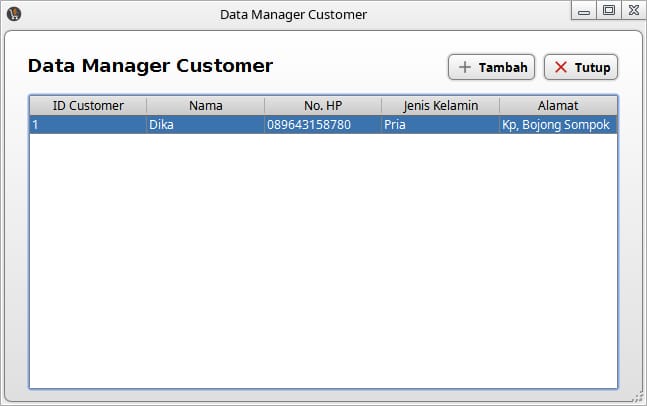Click the Data Manager Customer heading text
647x406 pixels.
tap(150, 66)
